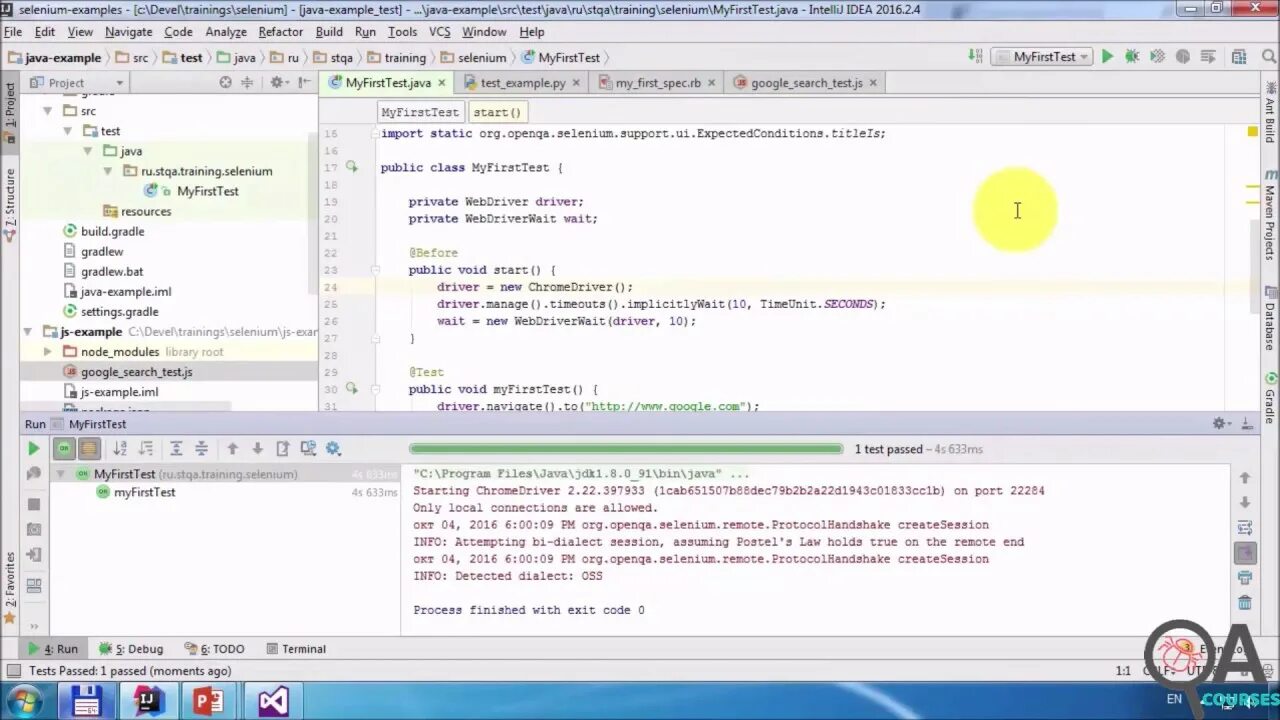Open the MyFirstTest run configuration dropdown
This screenshot has width=1280, height=720.
click(1043, 57)
